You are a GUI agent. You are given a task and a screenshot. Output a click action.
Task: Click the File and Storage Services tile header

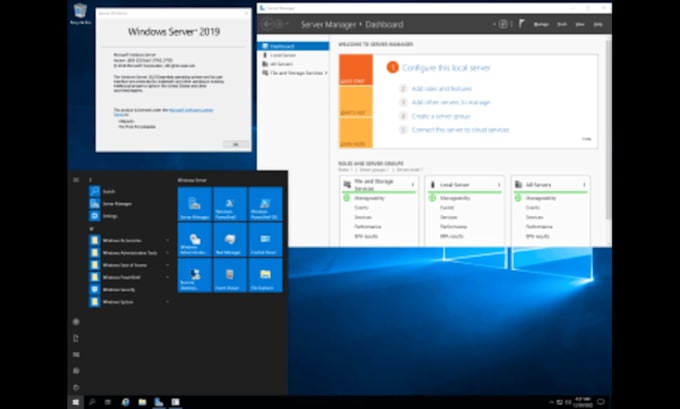click(379, 184)
